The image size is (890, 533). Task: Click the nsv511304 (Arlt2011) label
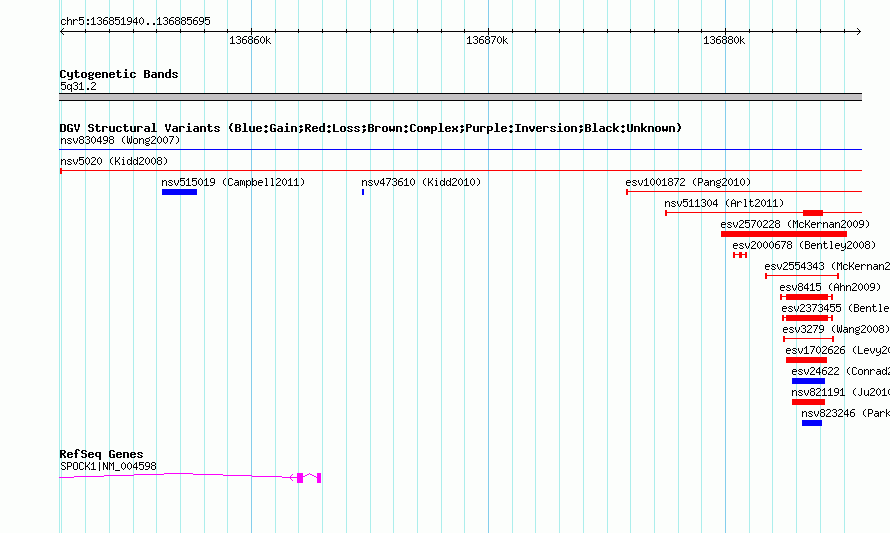pos(724,203)
